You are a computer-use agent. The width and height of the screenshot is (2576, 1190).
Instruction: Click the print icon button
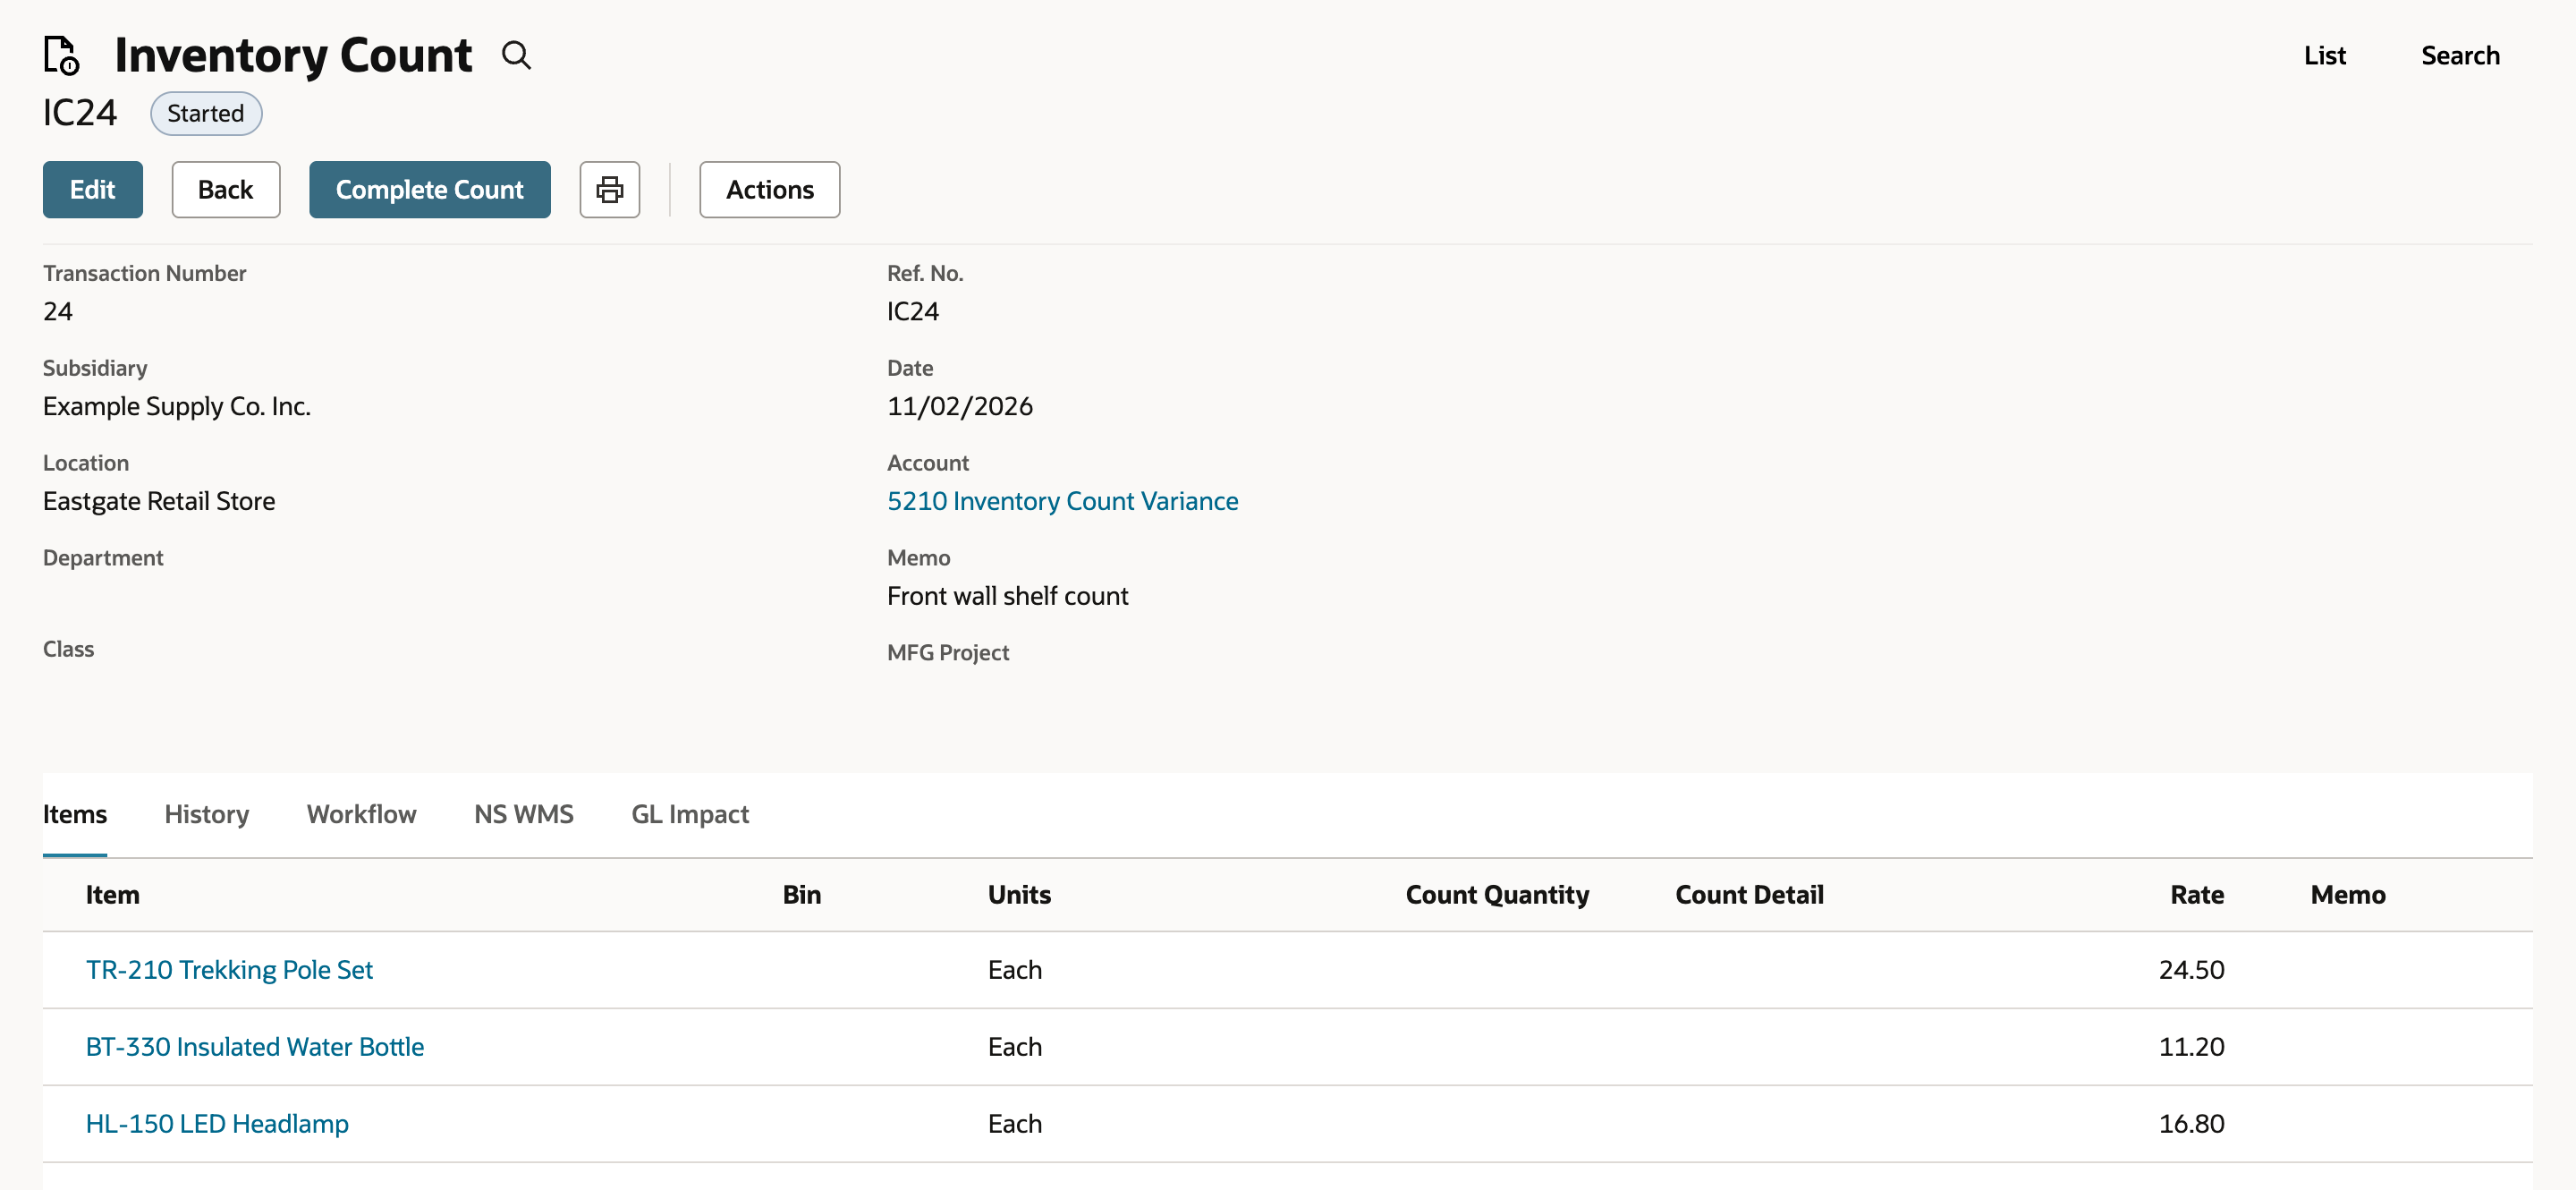click(610, 189)
